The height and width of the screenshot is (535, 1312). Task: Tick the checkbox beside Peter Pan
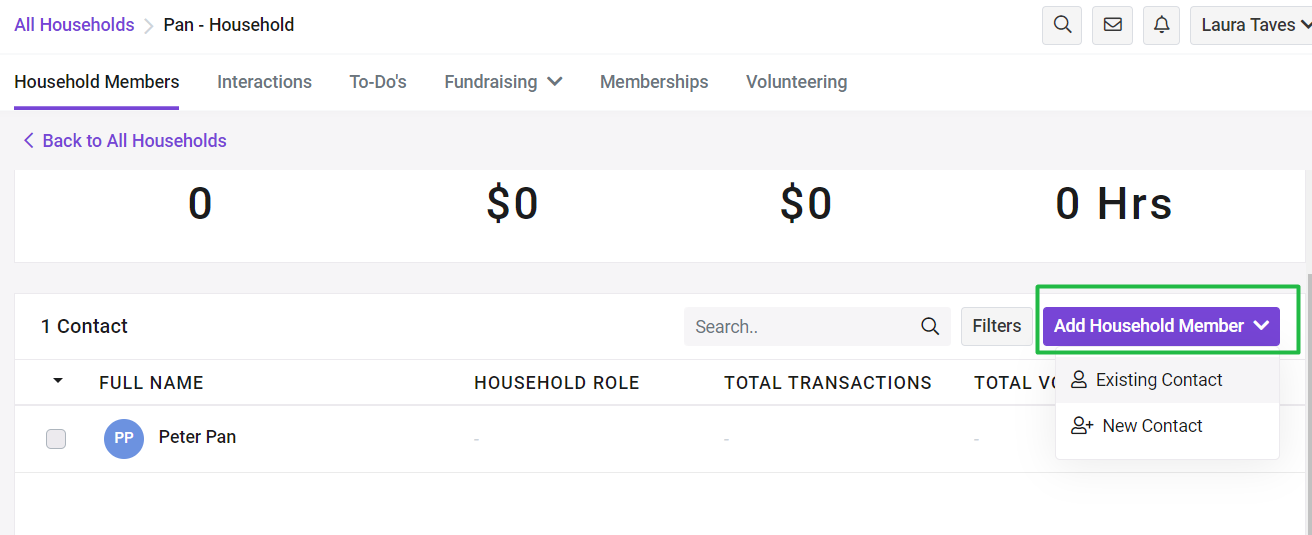(56, 438)
